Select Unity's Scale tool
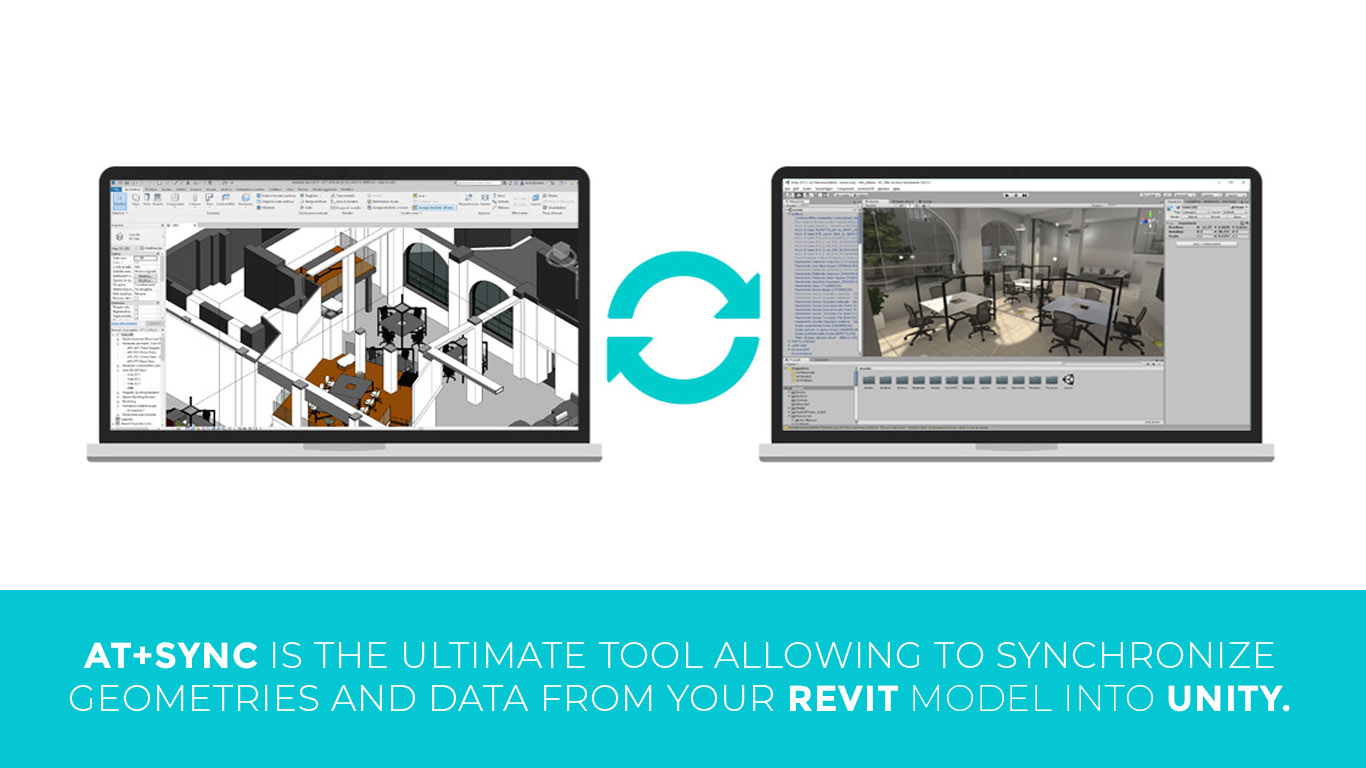 pos(814,194)
